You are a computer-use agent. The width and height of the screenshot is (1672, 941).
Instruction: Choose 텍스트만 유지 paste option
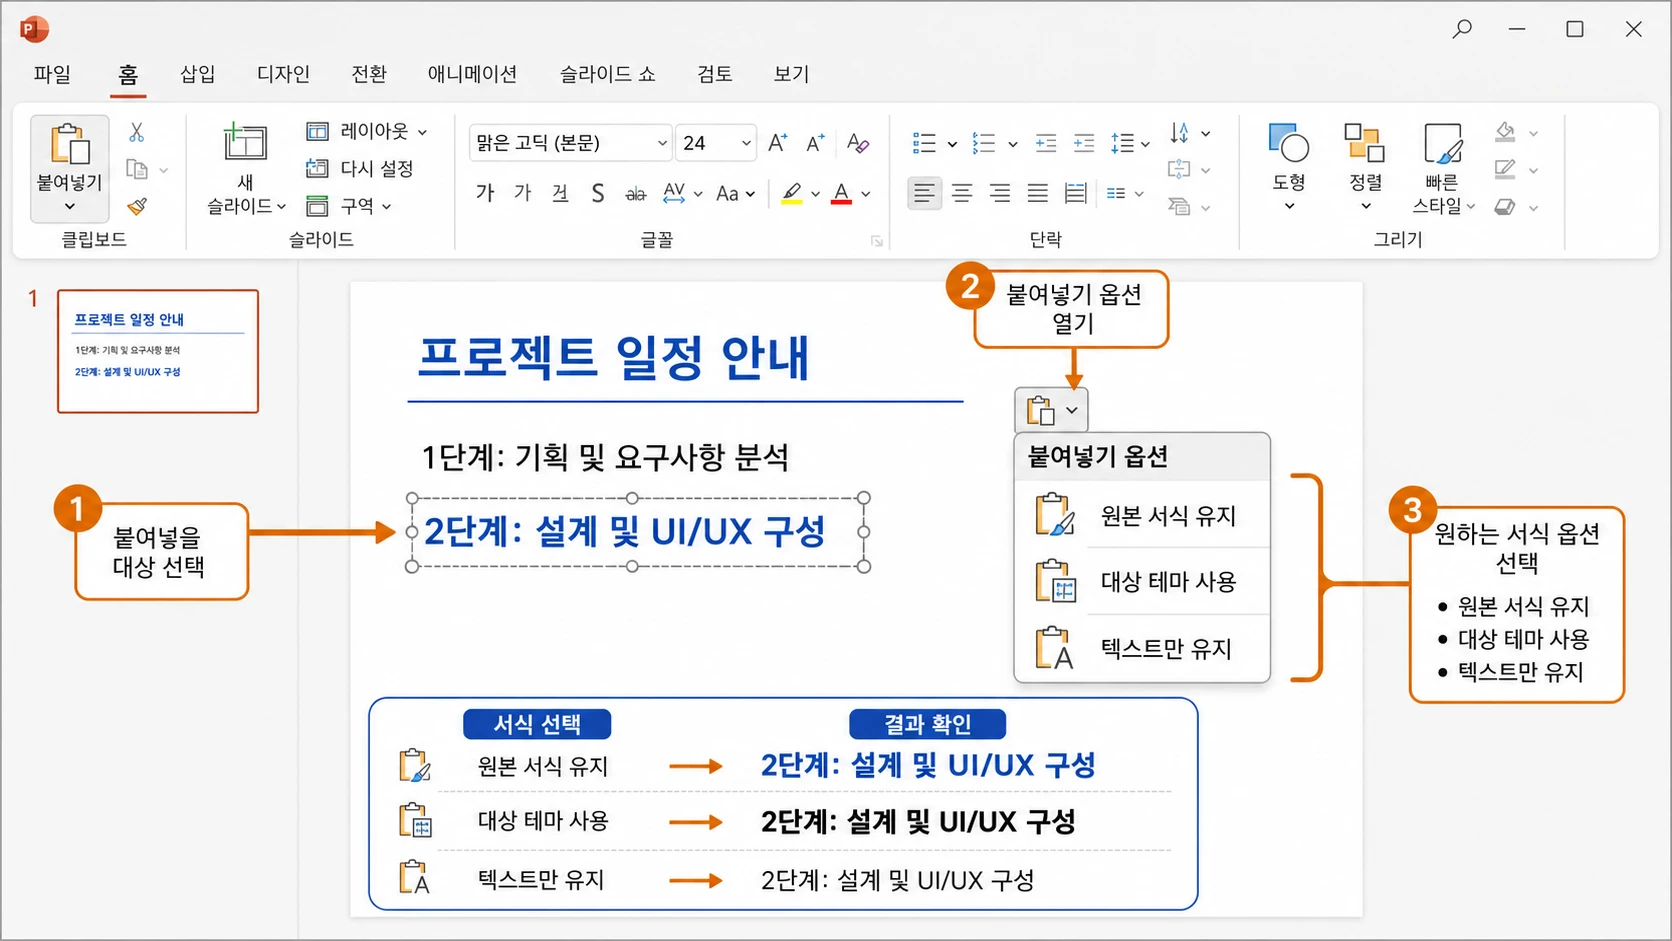pos(1142,649)
